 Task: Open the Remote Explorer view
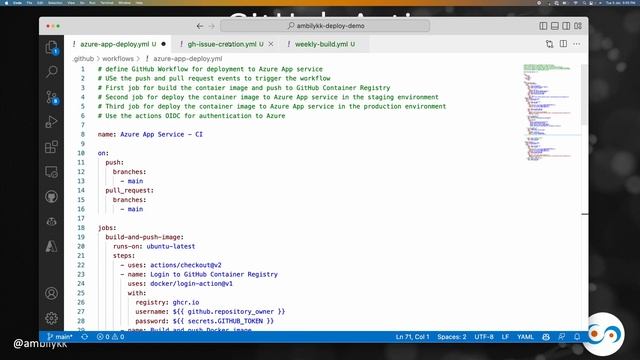pyautogui.click(x=51, y=172)
